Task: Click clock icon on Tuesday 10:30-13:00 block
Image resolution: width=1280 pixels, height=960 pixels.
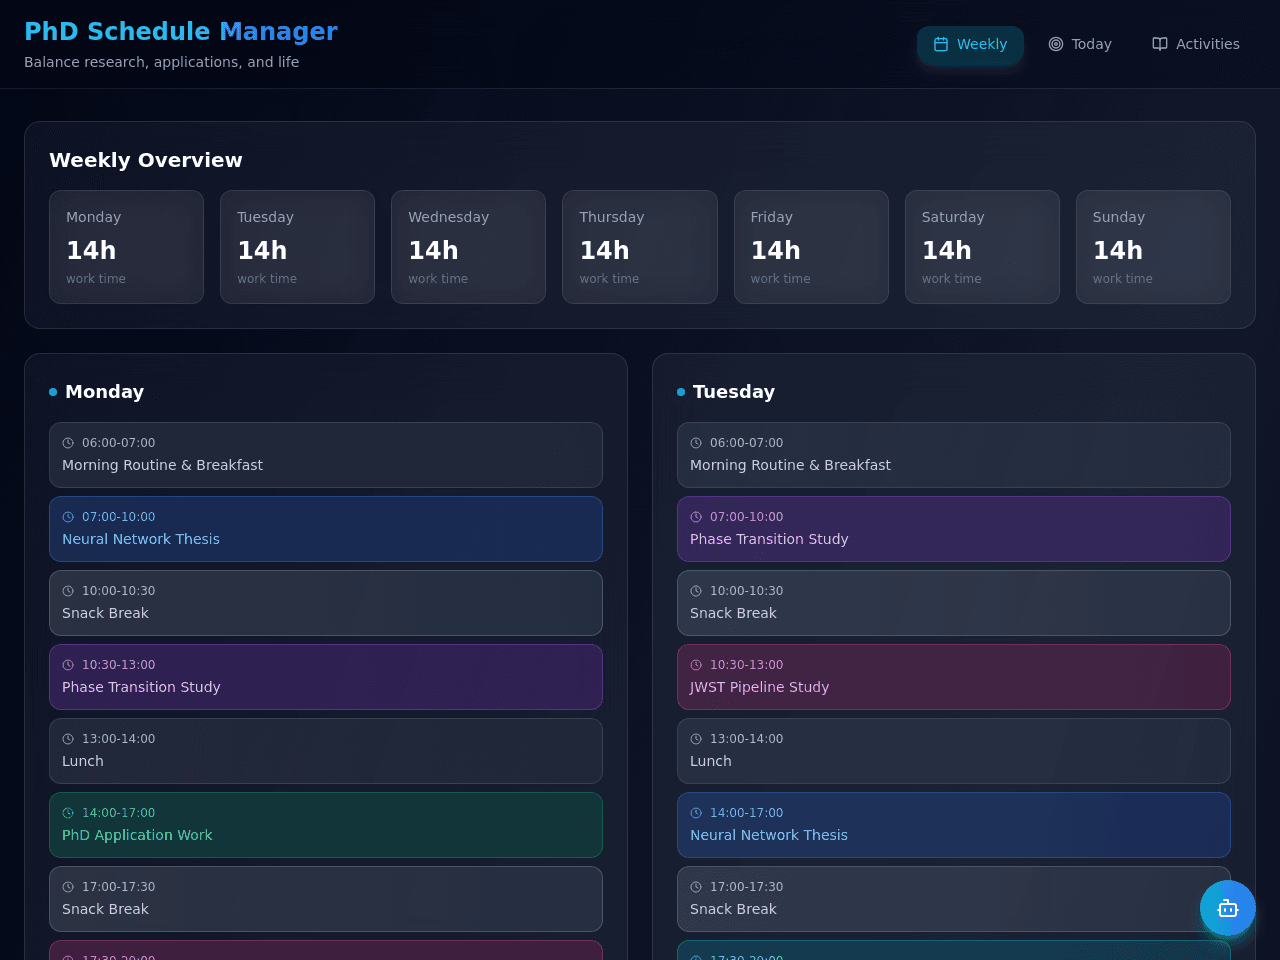Action: pos(696,665)
